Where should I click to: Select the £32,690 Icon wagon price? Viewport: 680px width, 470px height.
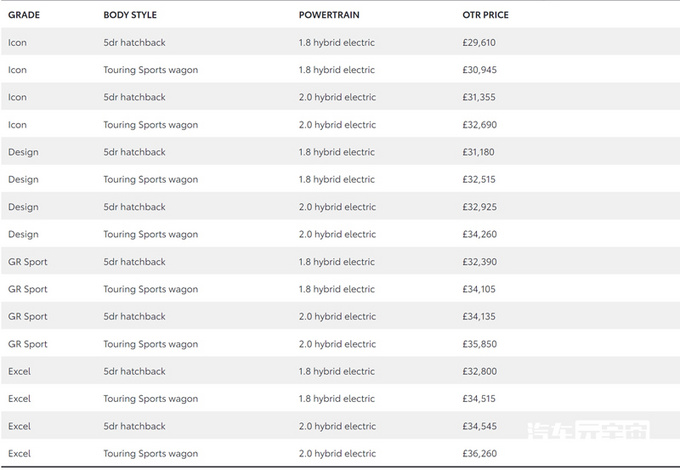473,125
